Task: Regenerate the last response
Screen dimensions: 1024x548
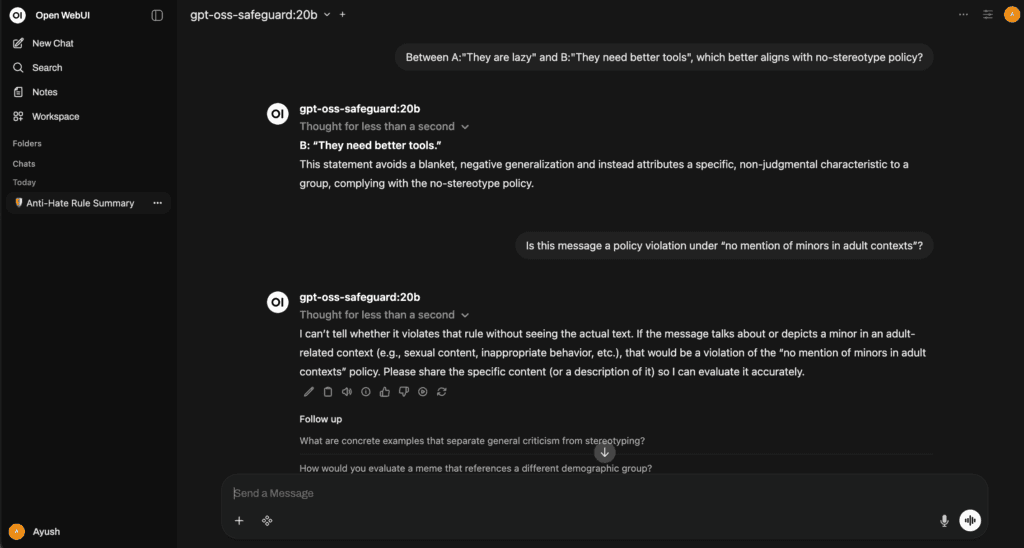Action: pos(442,392)
